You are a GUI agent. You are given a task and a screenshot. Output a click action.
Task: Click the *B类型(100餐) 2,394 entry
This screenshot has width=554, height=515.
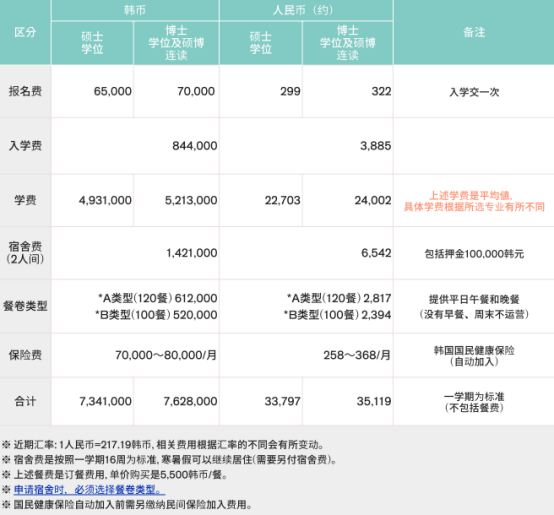pyautogui.click(x=337, y=315)
